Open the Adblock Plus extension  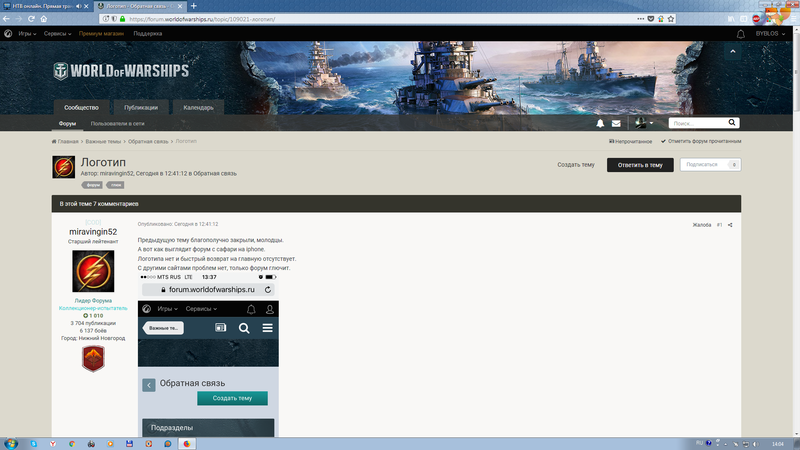[x=756, y=19]
